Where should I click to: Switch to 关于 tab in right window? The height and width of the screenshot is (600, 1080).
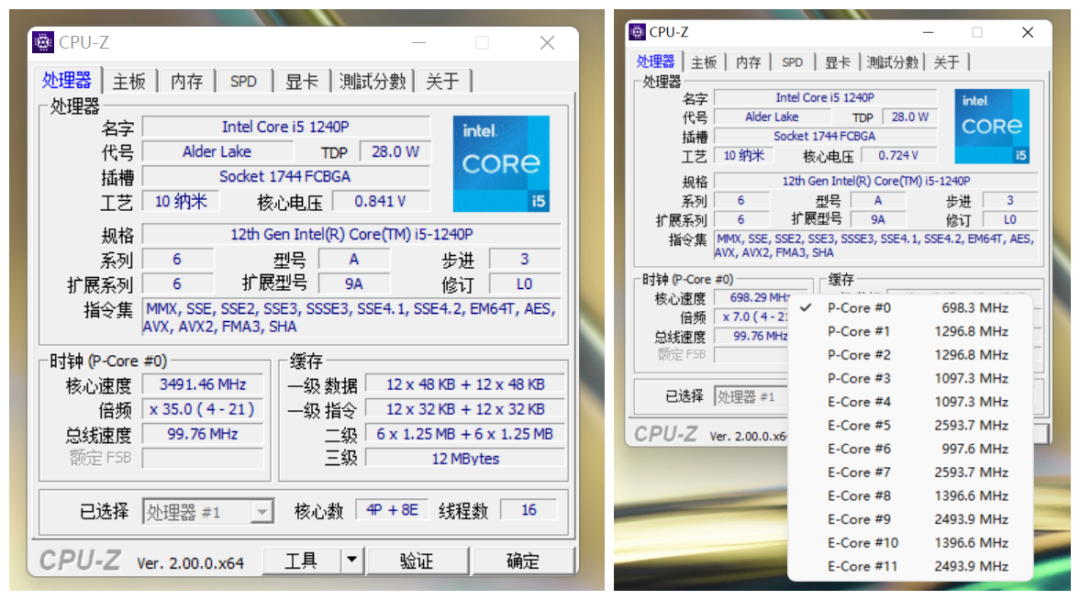[946, 62]
